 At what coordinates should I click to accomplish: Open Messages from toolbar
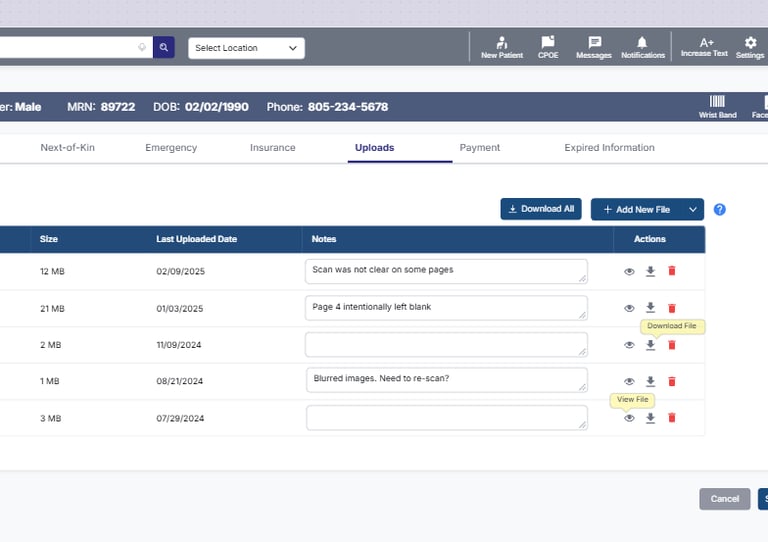point(594,47)
